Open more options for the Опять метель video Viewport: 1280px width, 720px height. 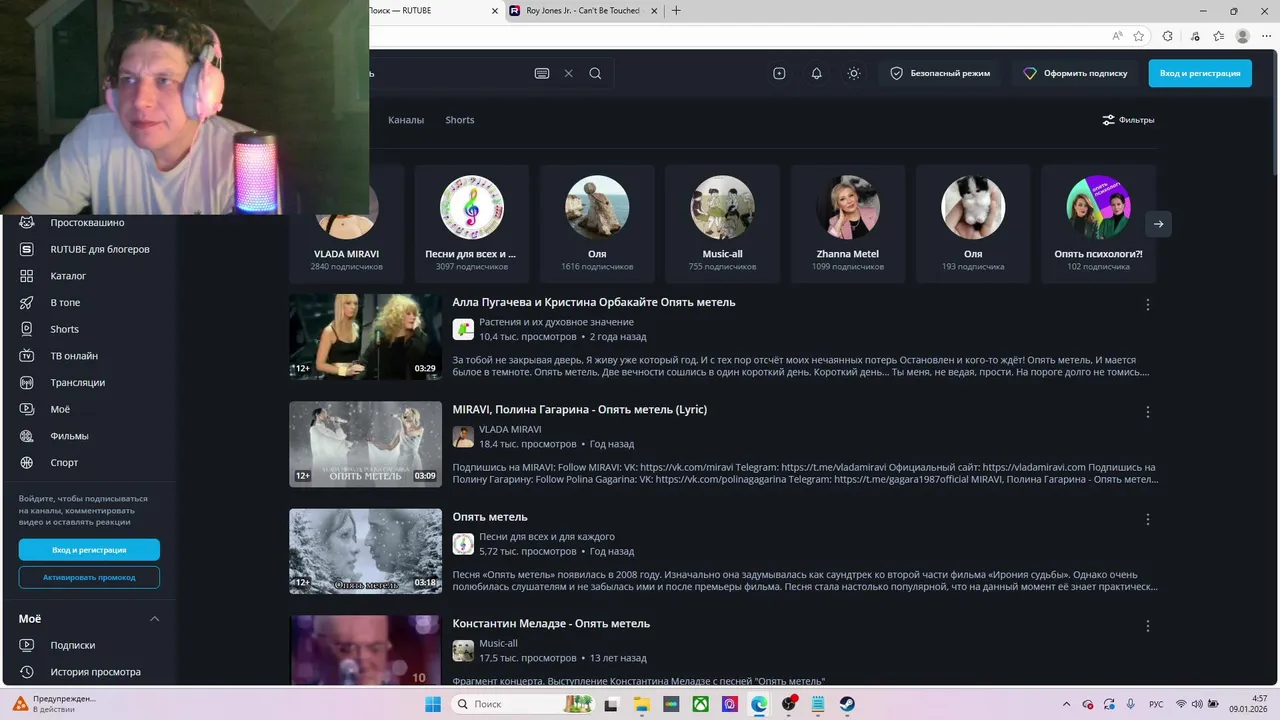[x=1148, y=519]
